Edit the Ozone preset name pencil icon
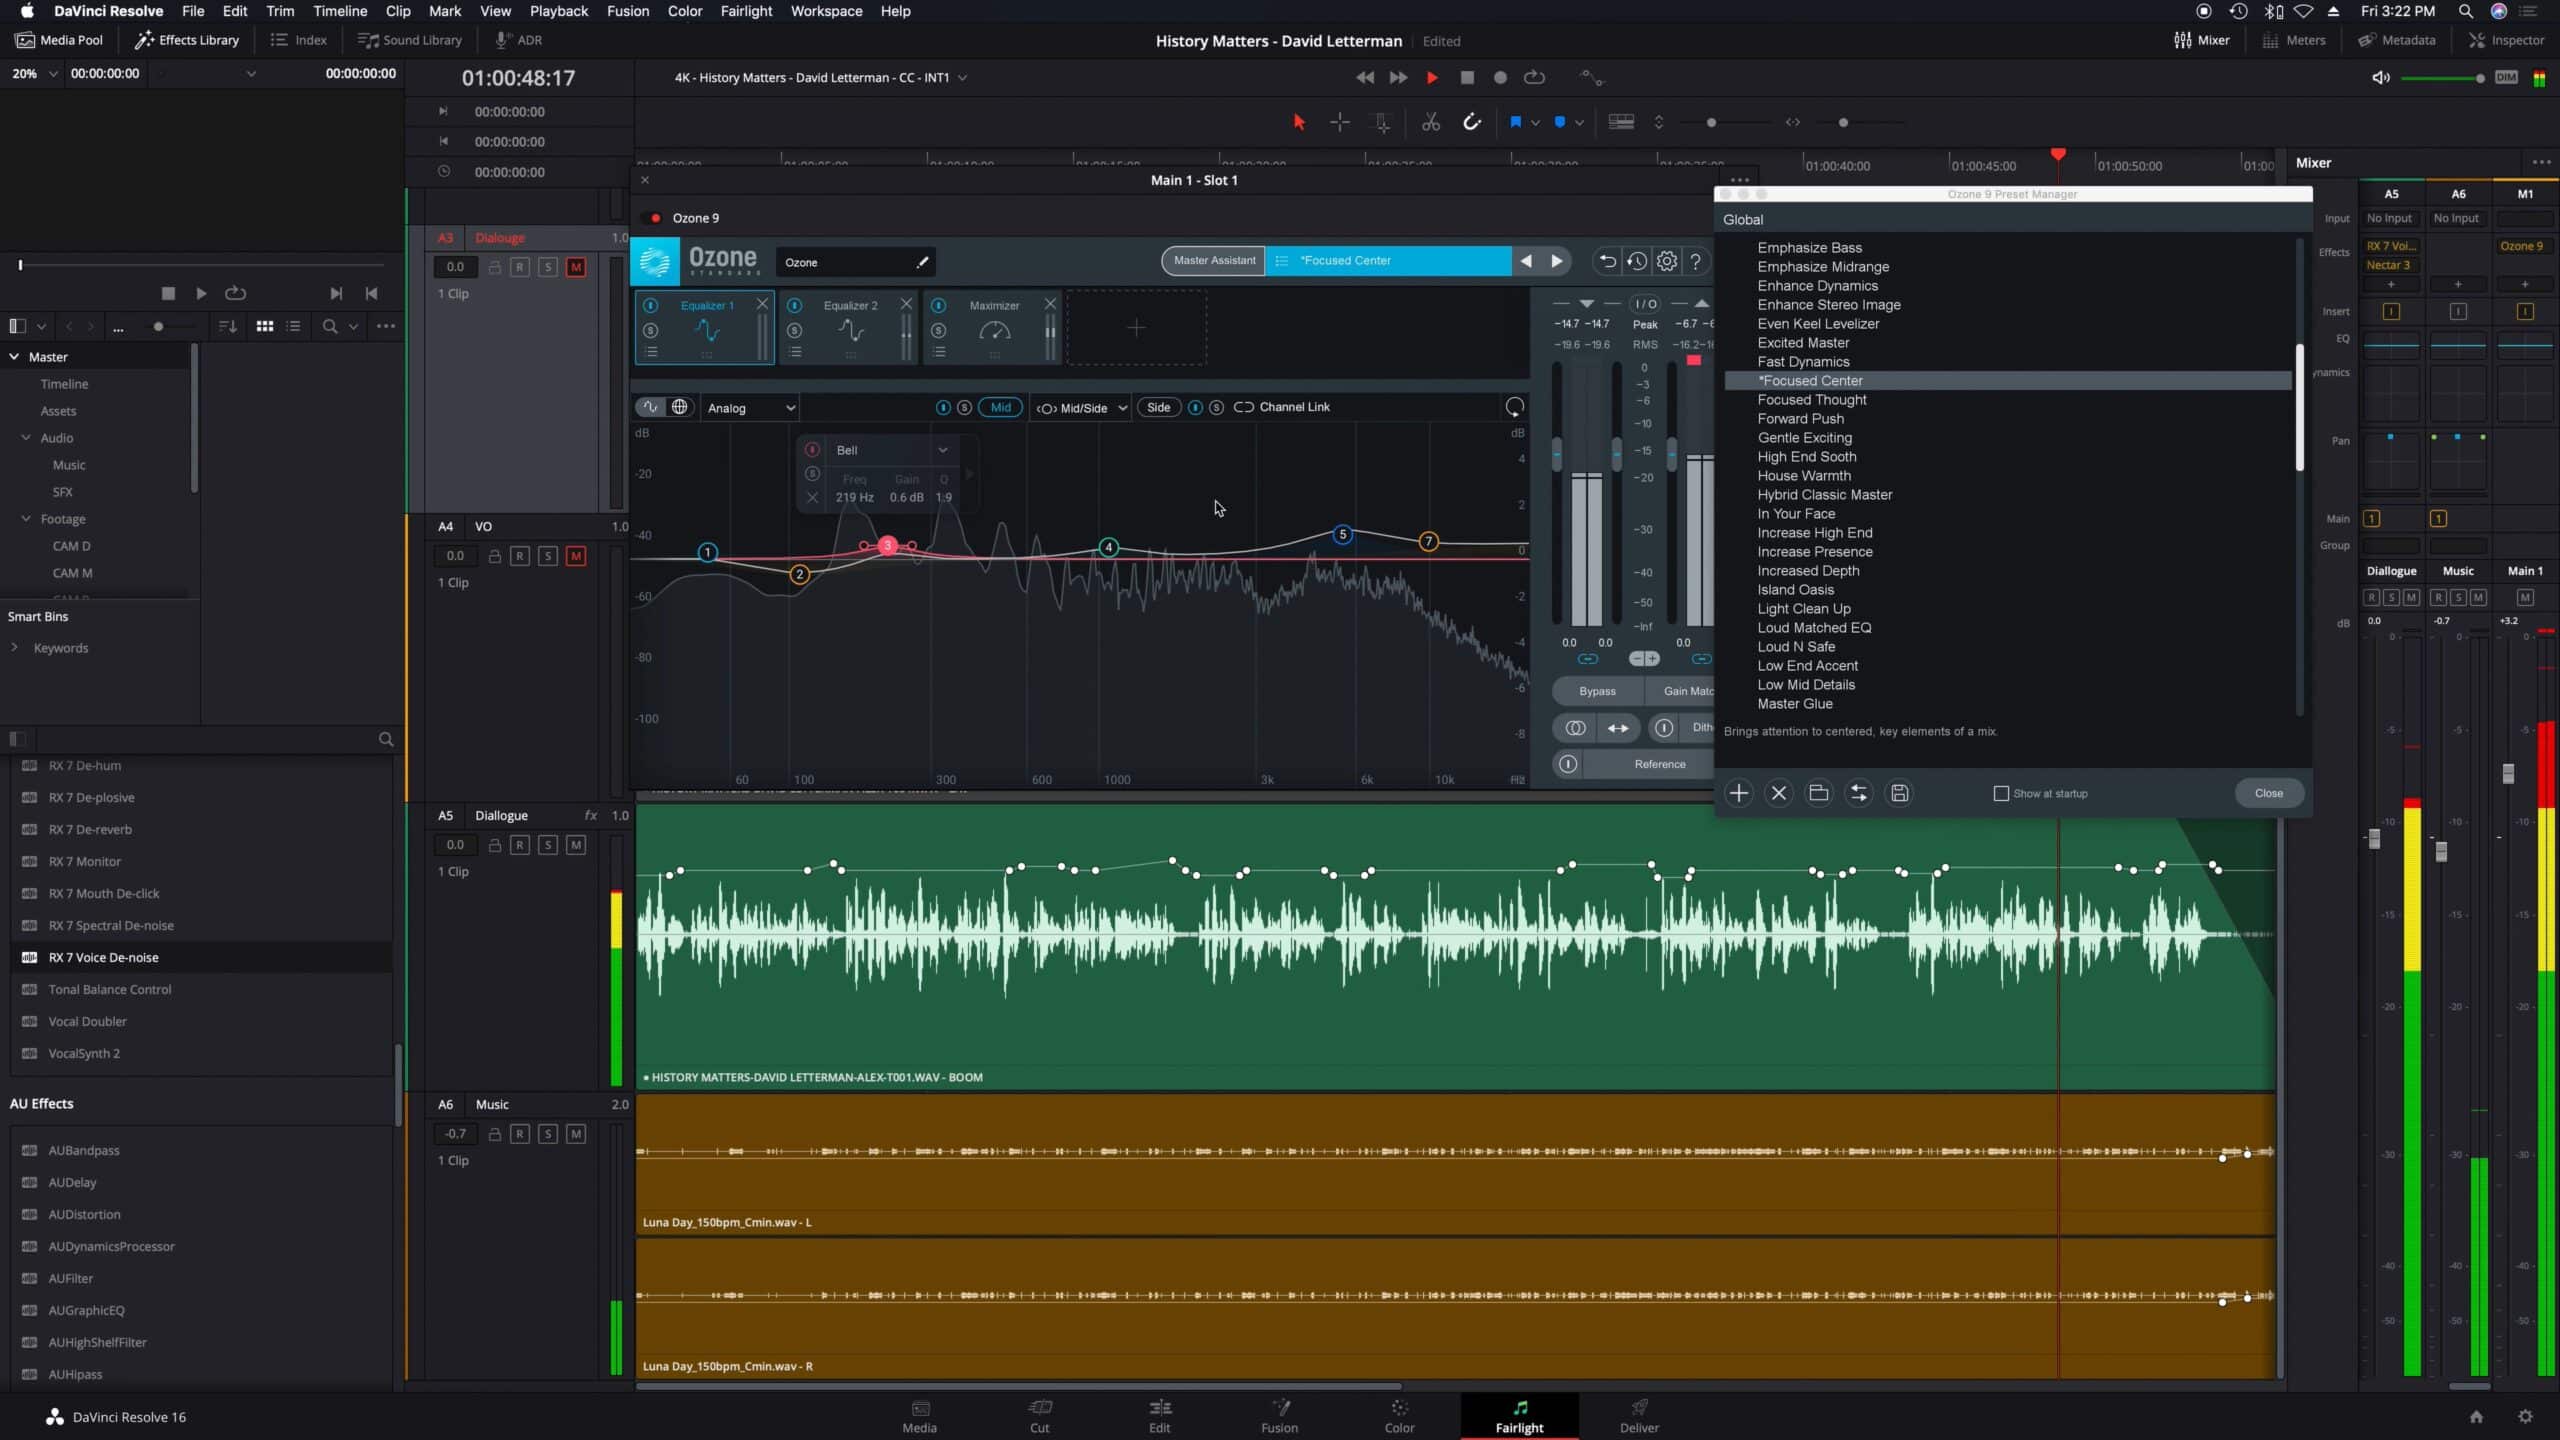The width and height of the screenshot is (2560, 1440). (x=922, y=263)
